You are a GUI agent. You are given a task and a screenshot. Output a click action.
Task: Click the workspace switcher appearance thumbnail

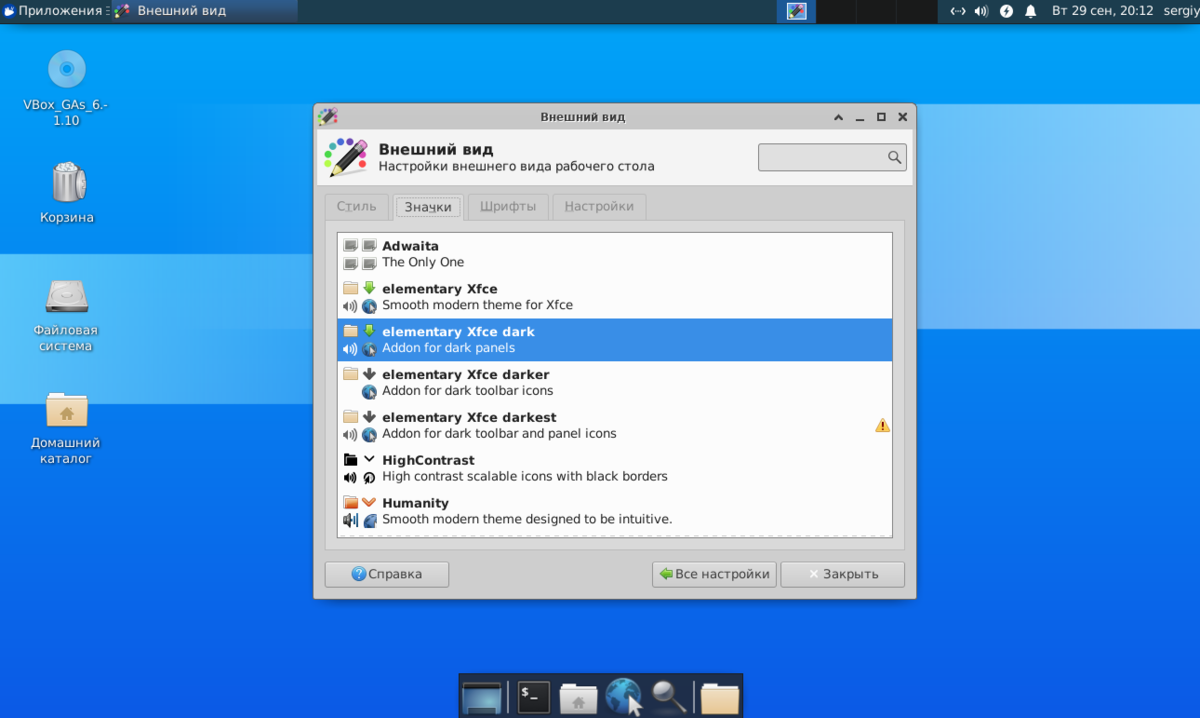796,11
